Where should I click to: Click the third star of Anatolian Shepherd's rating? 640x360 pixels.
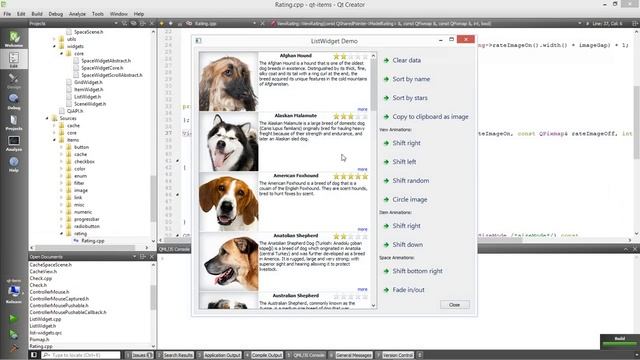(x=351, y=236)
